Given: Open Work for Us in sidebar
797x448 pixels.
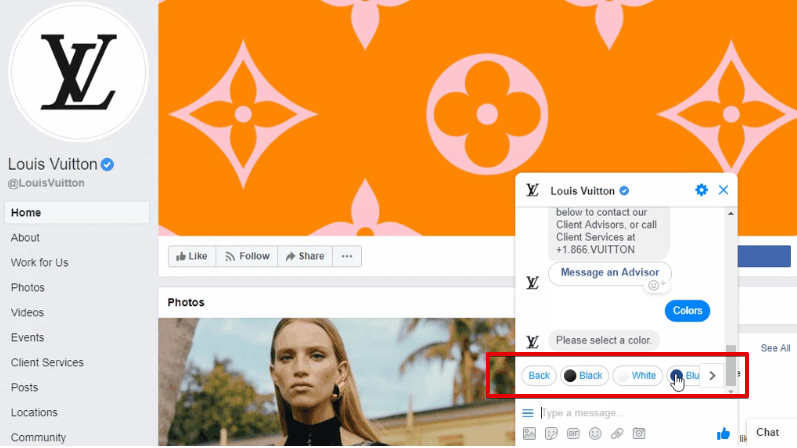Looking at the screenshot, I should coord(40,262).
